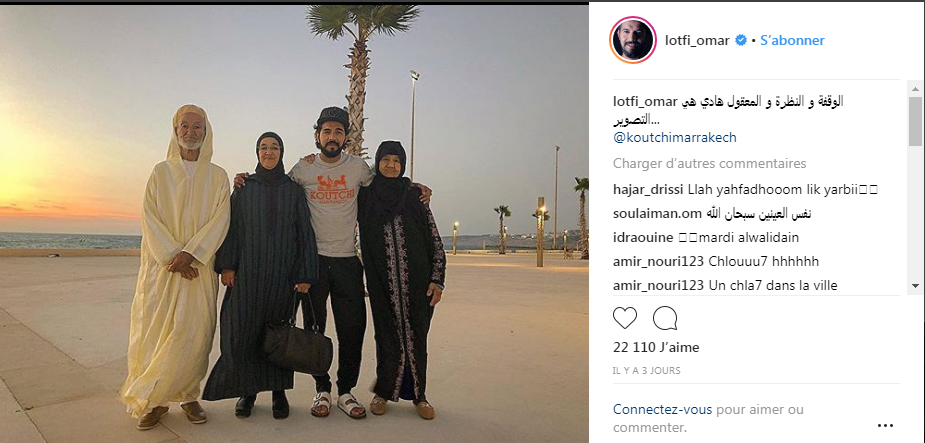925x443 pixels.
Task: Open amir_nouri123 profile on Chlouuu7 comment
Action: click(658, 261)
